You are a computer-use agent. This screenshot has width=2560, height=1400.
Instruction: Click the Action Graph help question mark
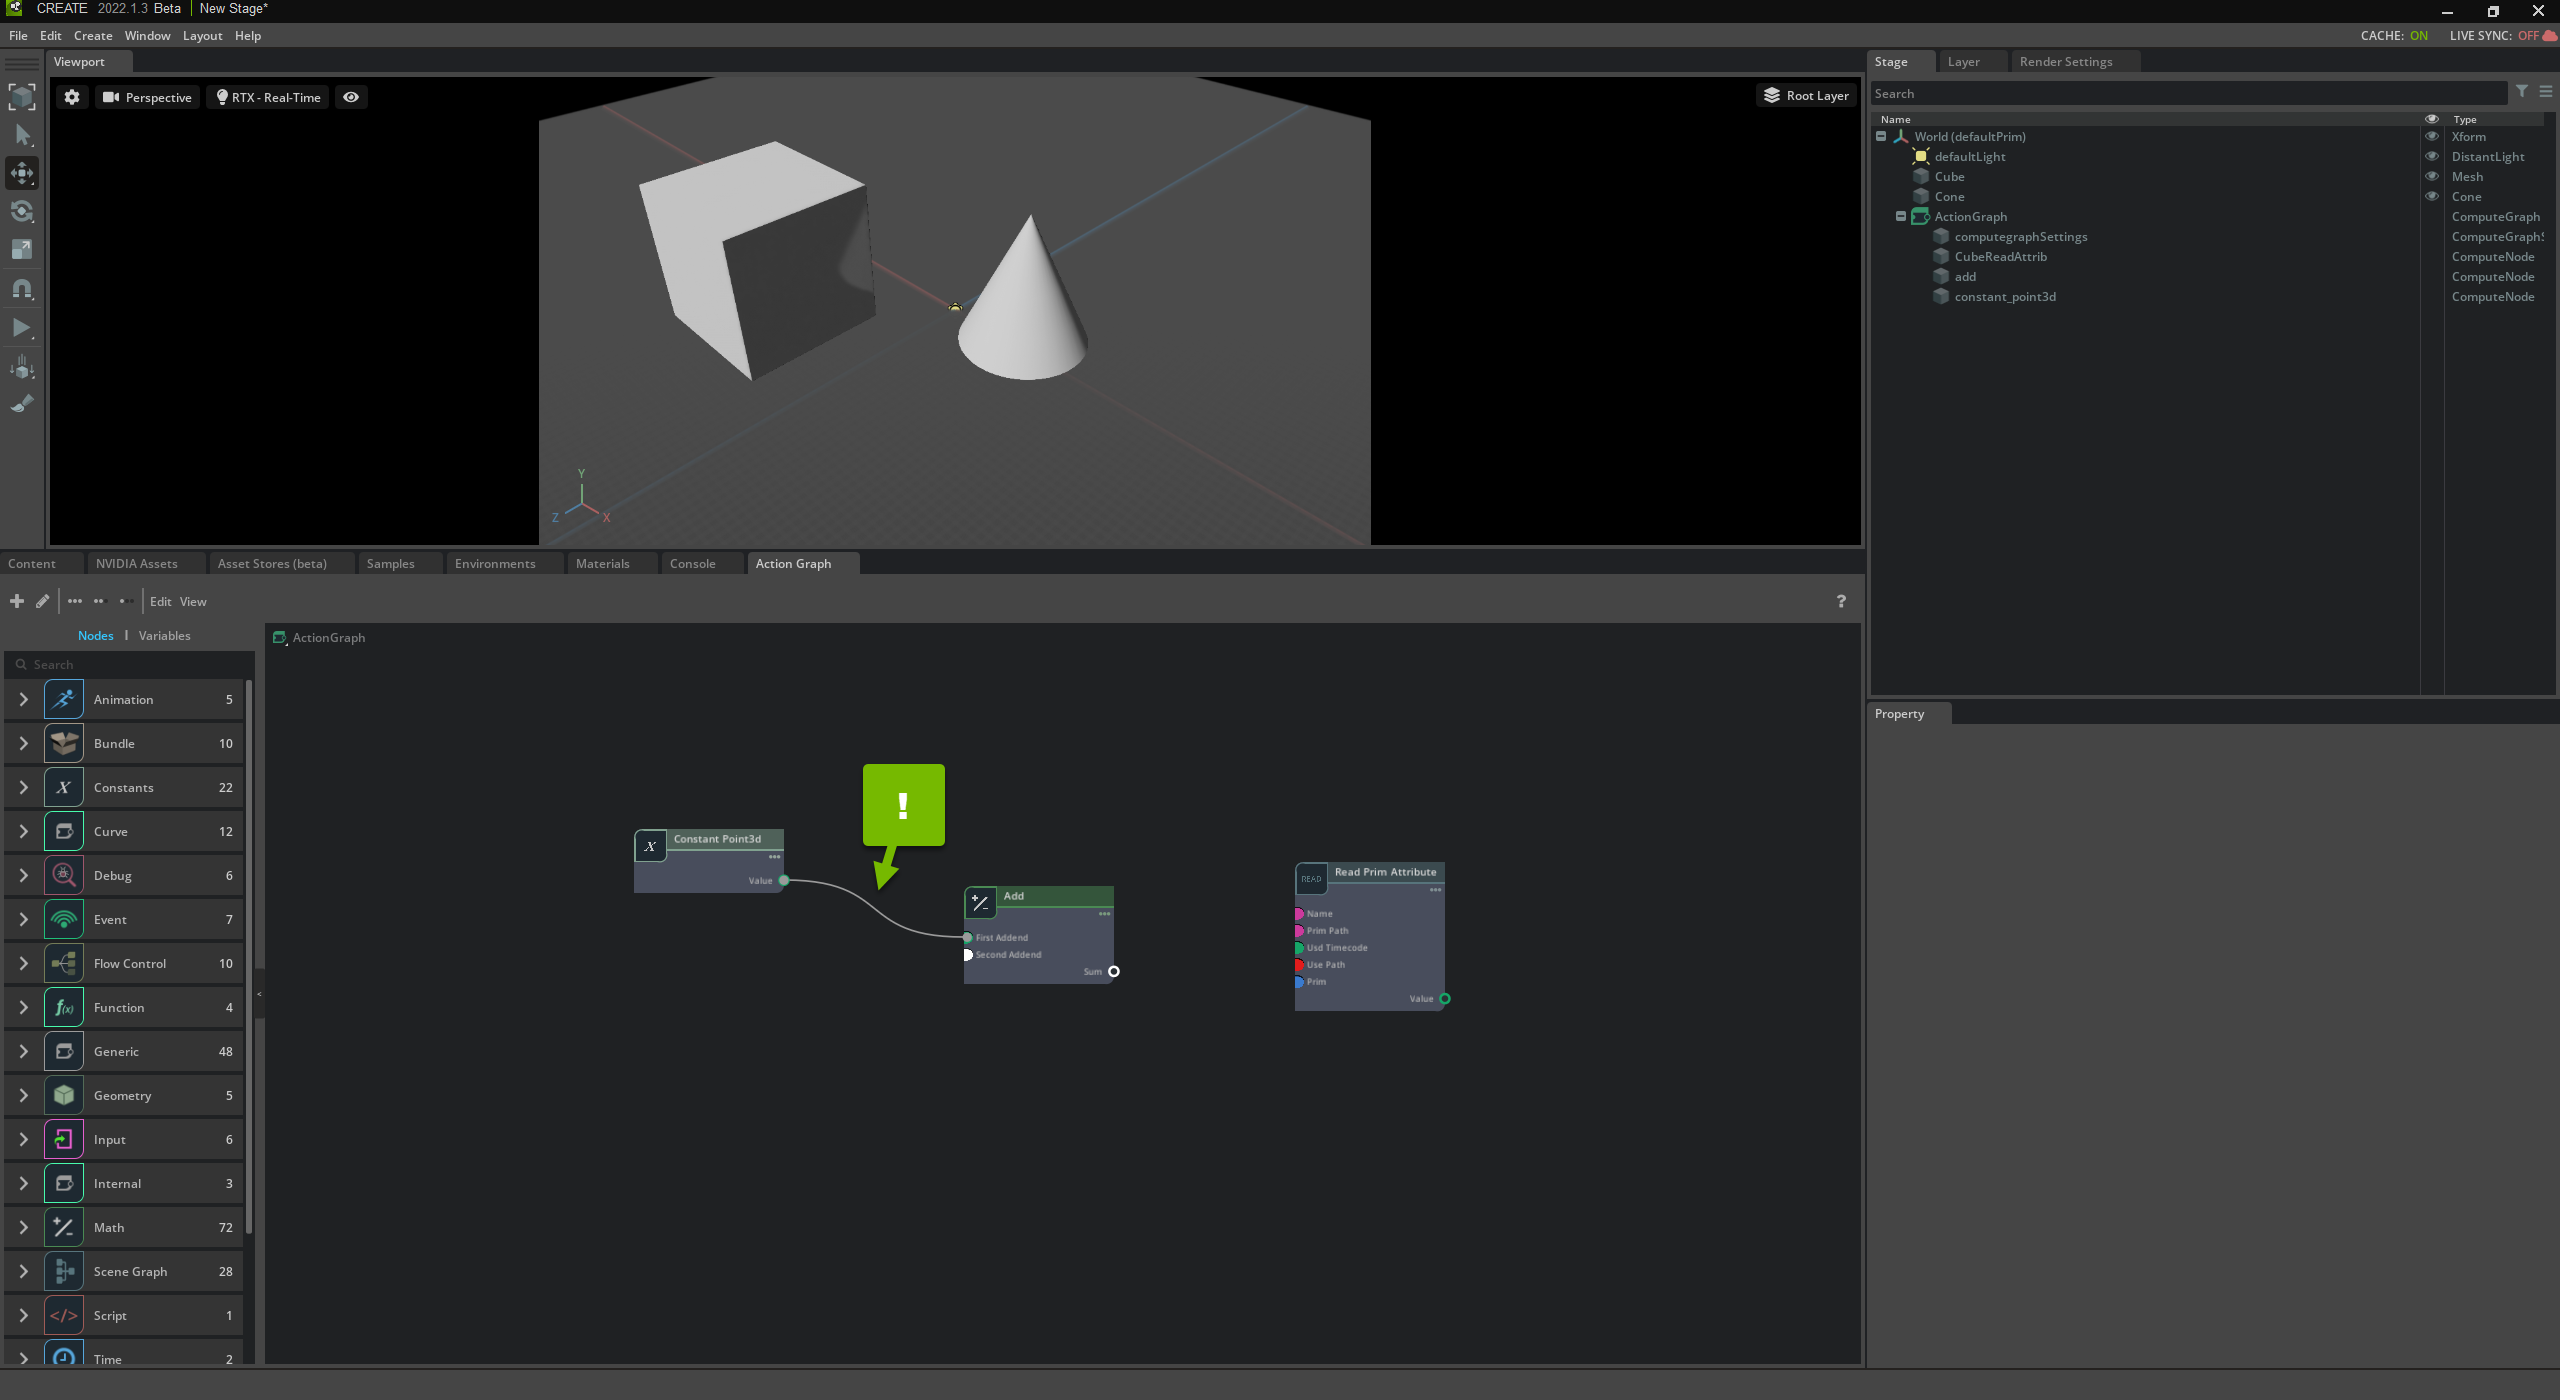point(1841,601)
